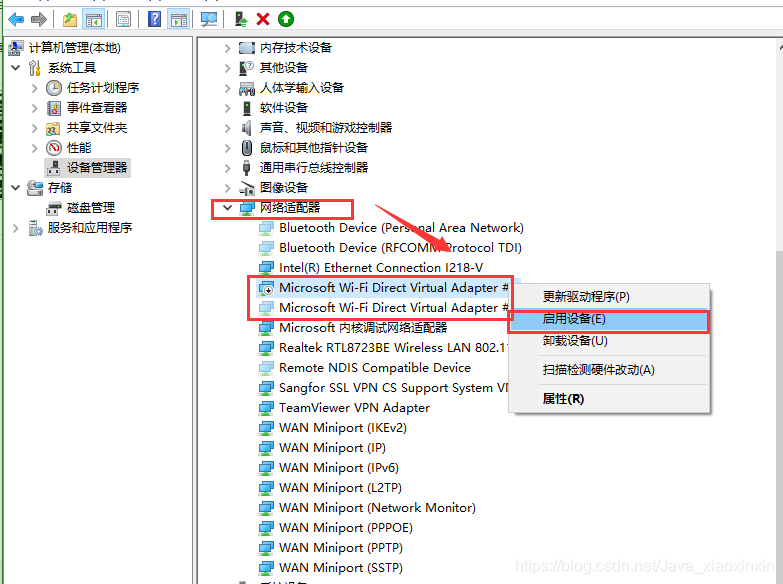Choose 启用设备(E) from context menu
The image size is (783, 584).
coord(609,320)
